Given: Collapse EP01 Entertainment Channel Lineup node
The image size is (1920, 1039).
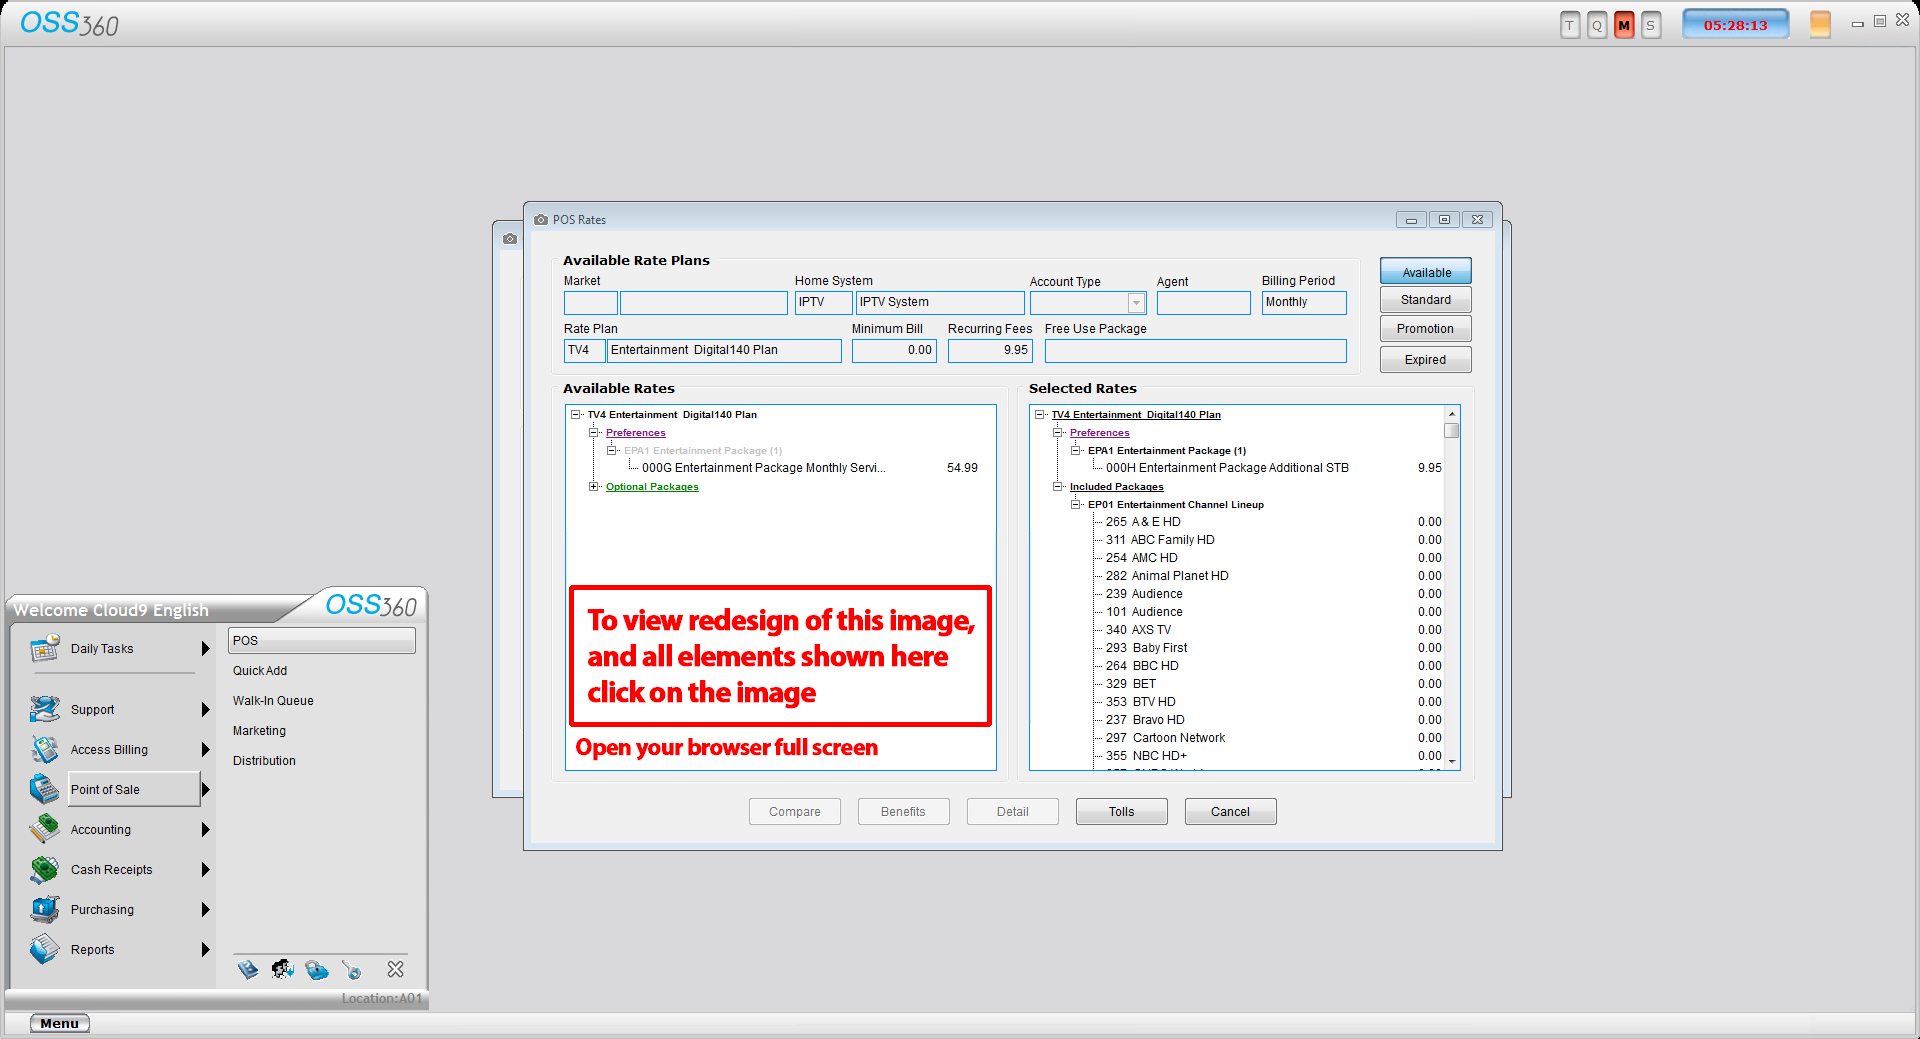Looking at the screenshot, I should point(1076,505).
